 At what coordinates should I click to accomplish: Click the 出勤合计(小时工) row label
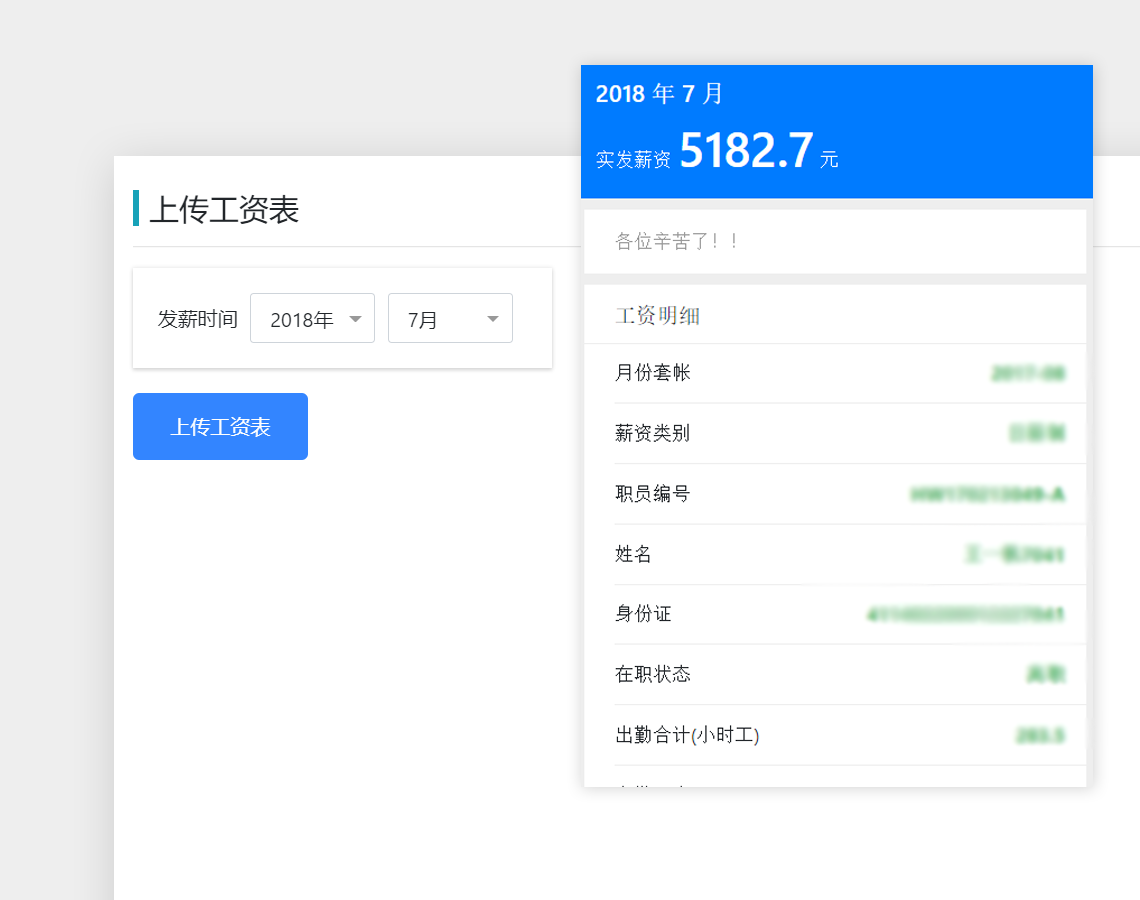click(x=687, y=735)
